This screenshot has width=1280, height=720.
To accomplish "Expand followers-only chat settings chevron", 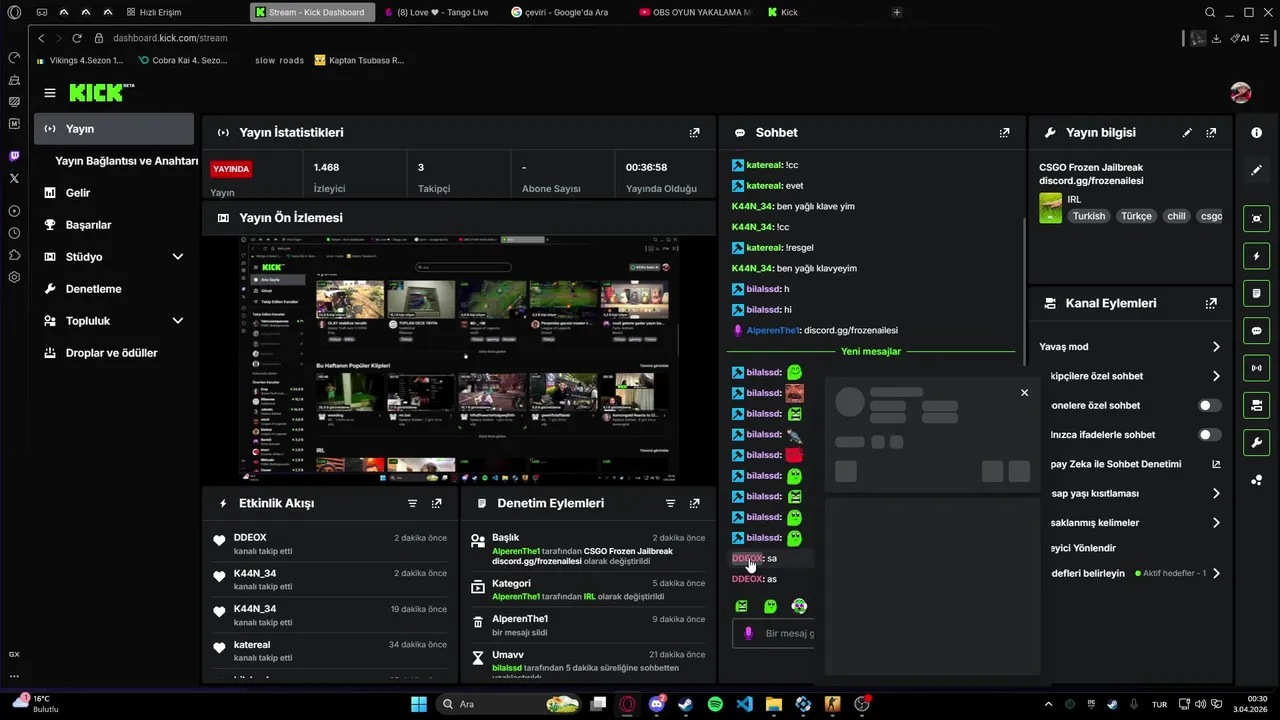I will [1216, 376].
